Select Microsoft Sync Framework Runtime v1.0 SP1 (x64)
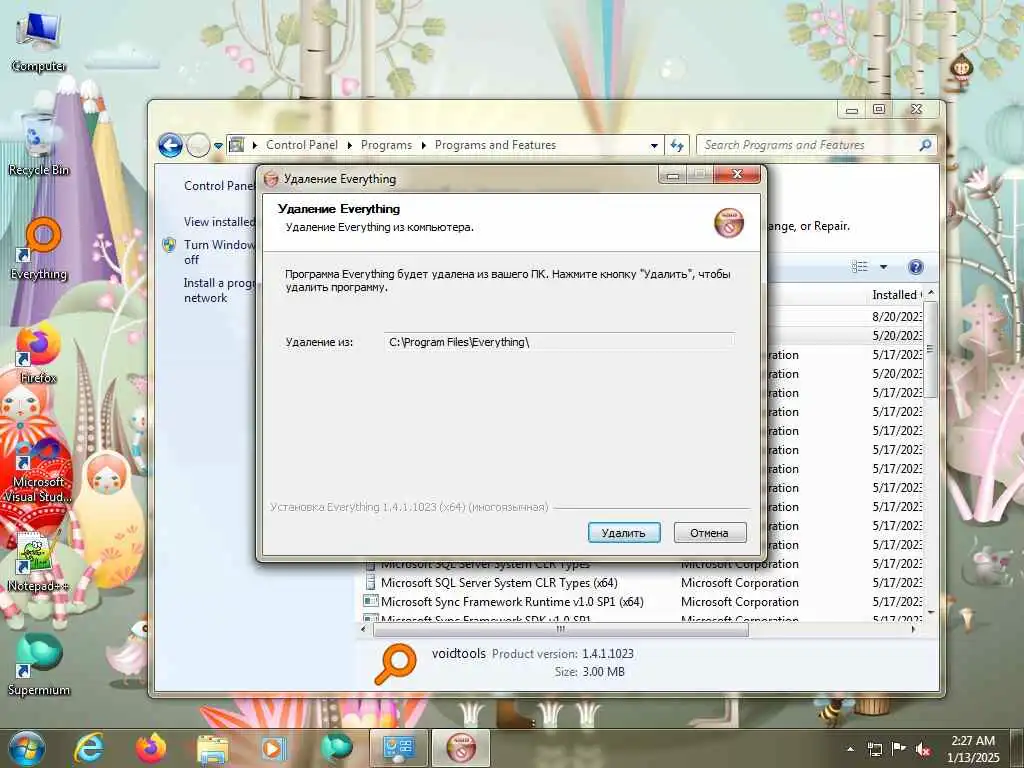 point(512,601)
